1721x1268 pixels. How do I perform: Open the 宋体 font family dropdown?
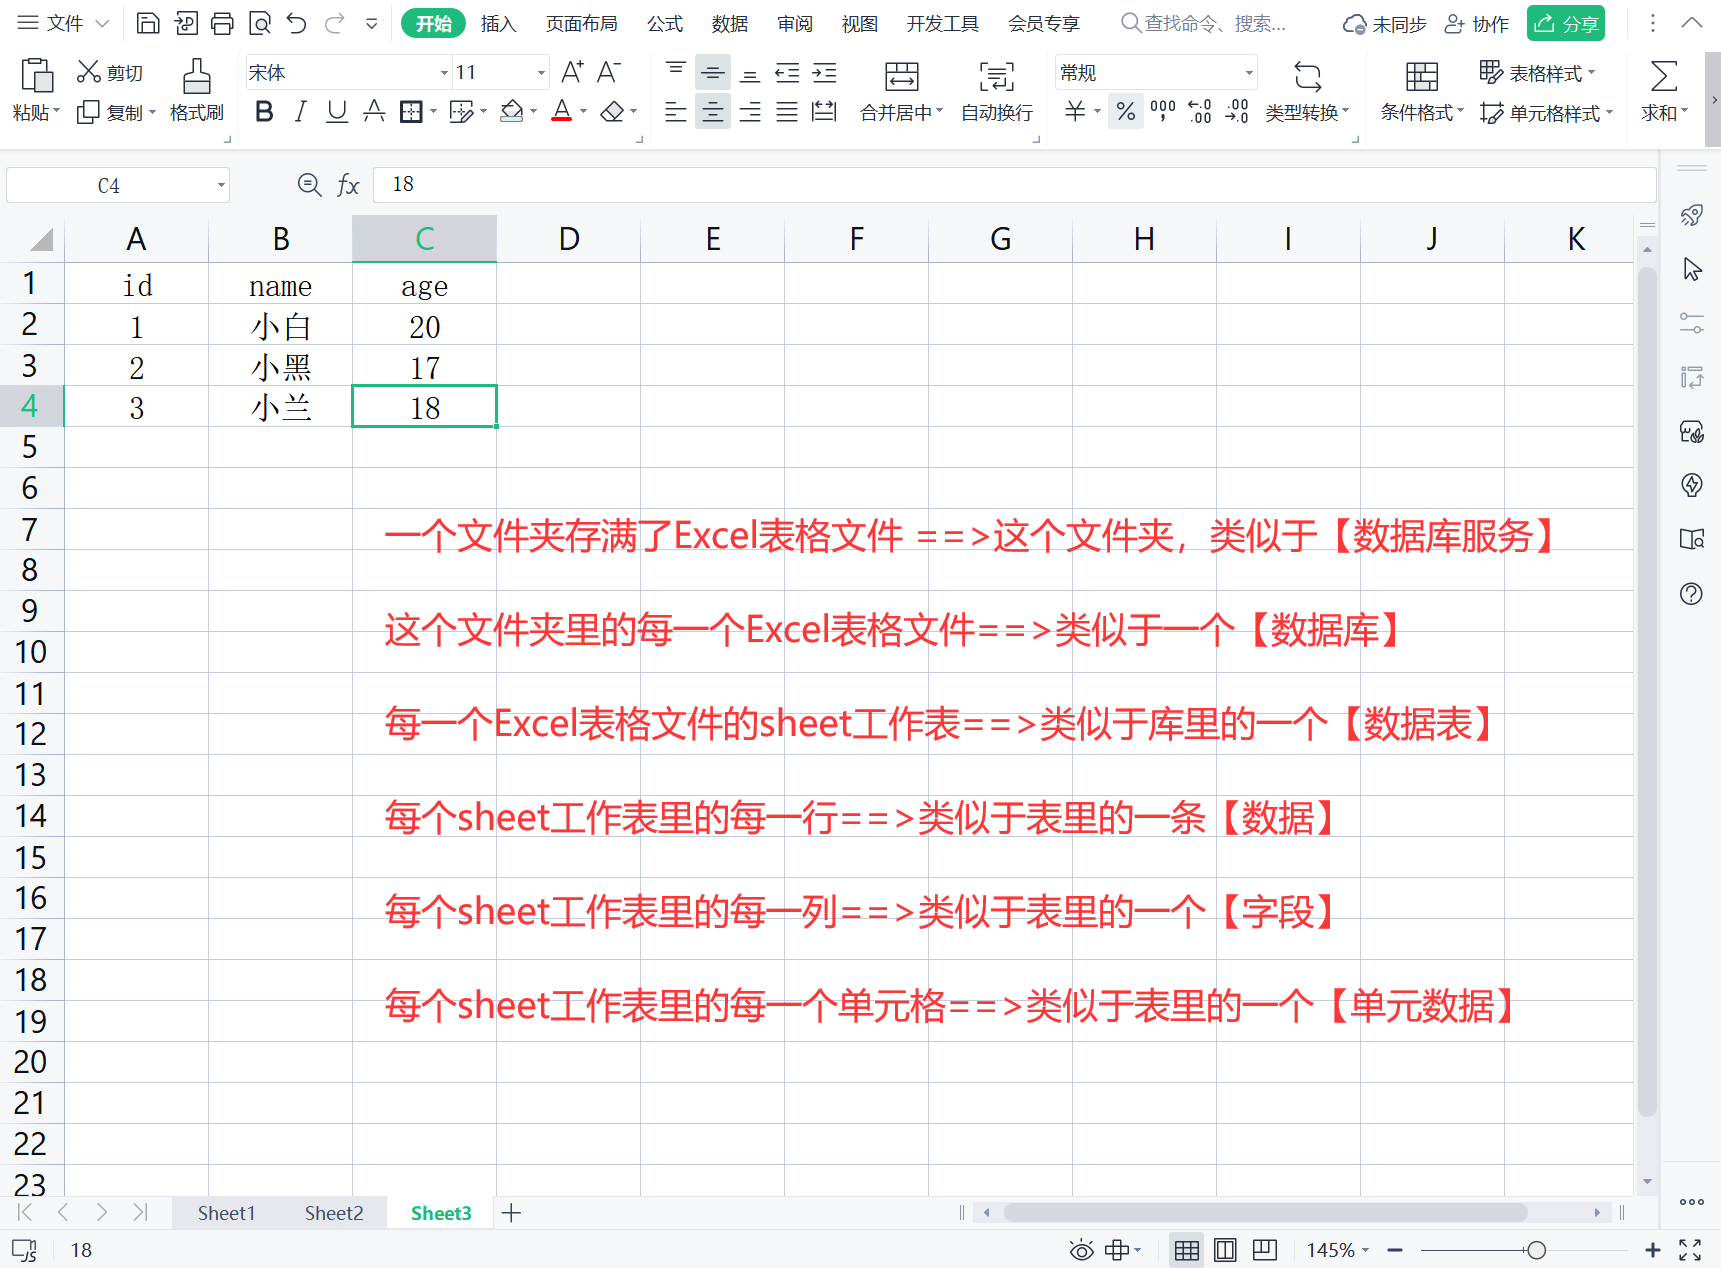[444, 72]
